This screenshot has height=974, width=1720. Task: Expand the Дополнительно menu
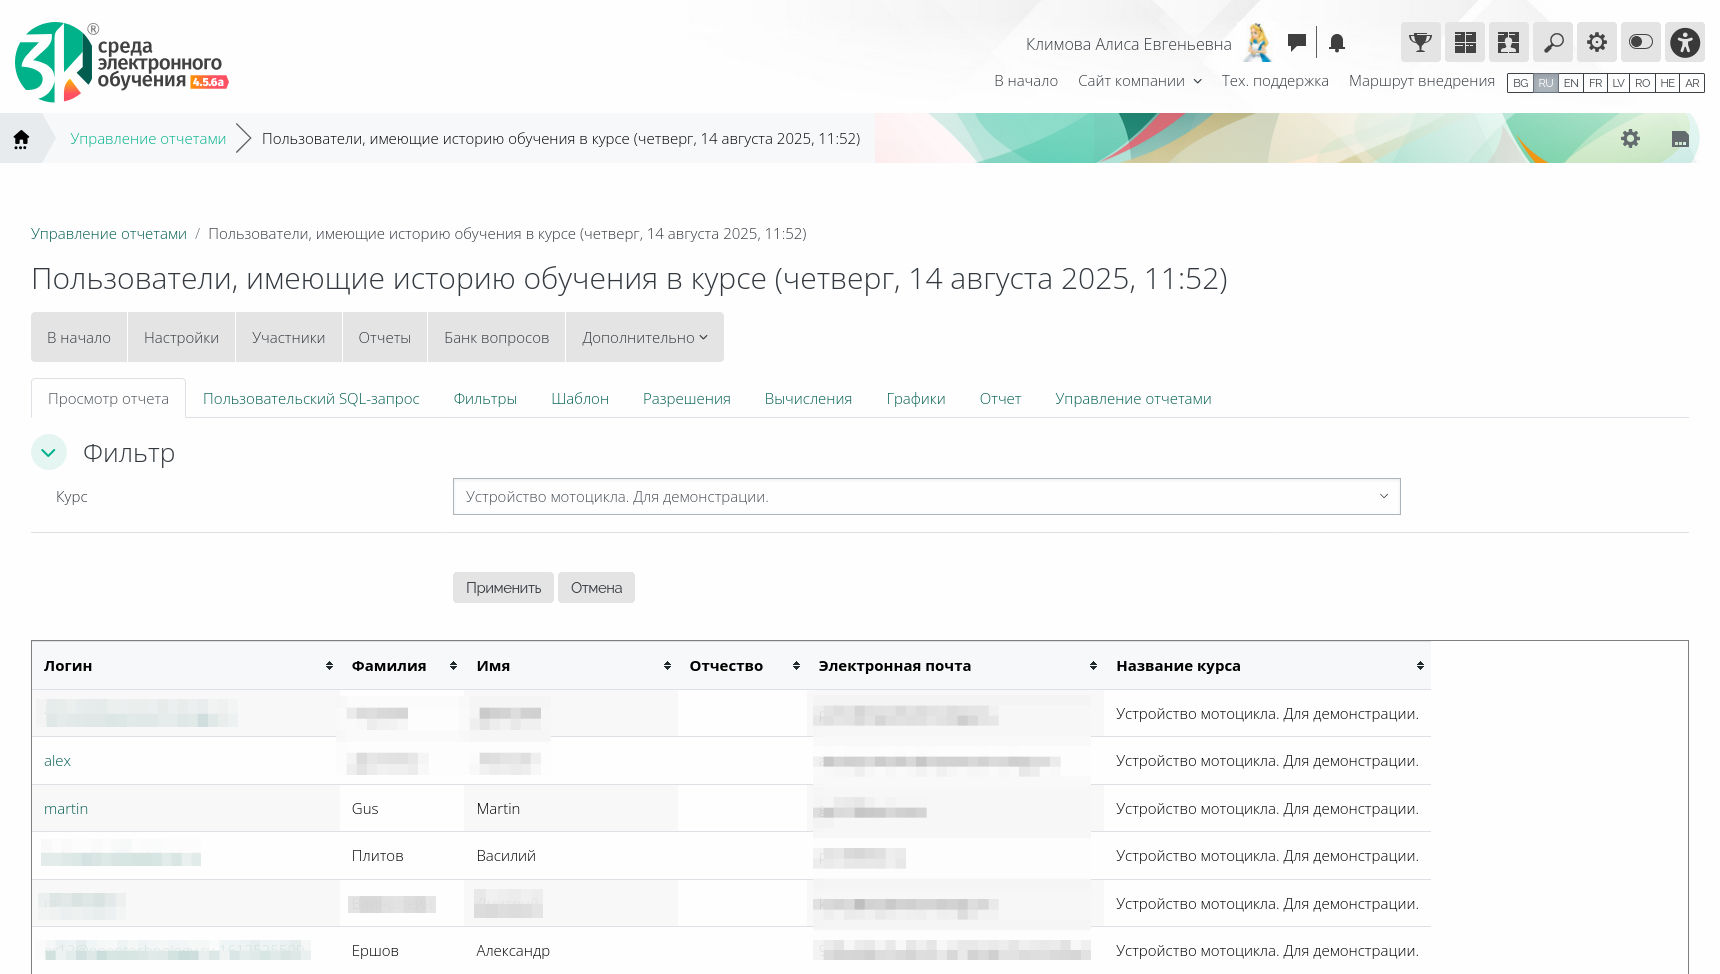[x=644, y=338]
